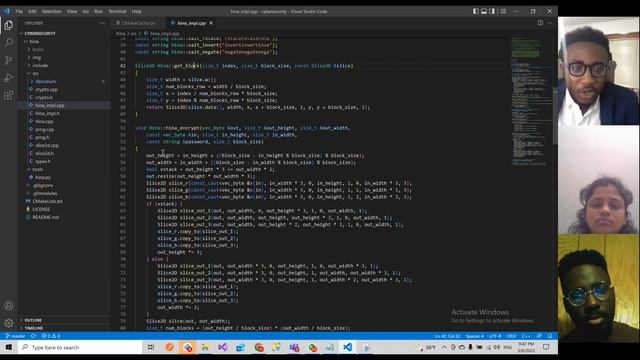The image size is (640, 360).
Task: Click Spaces: 4 indentation setting
Action: click(475, 336)
